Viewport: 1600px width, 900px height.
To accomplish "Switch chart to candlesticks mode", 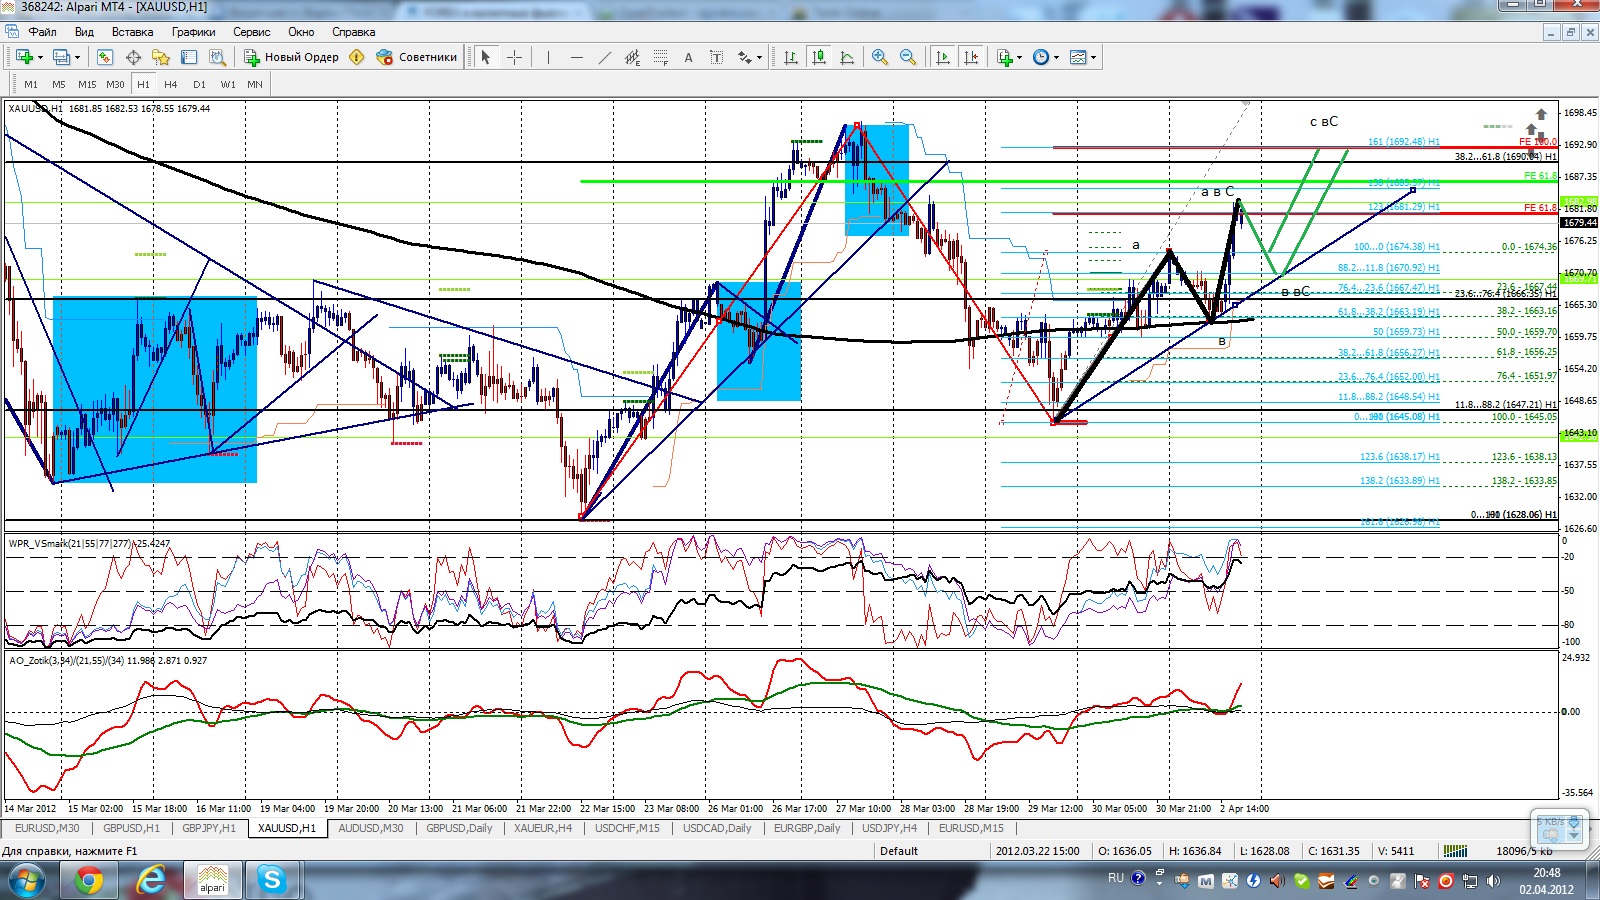I will click(x=819, y=57).
